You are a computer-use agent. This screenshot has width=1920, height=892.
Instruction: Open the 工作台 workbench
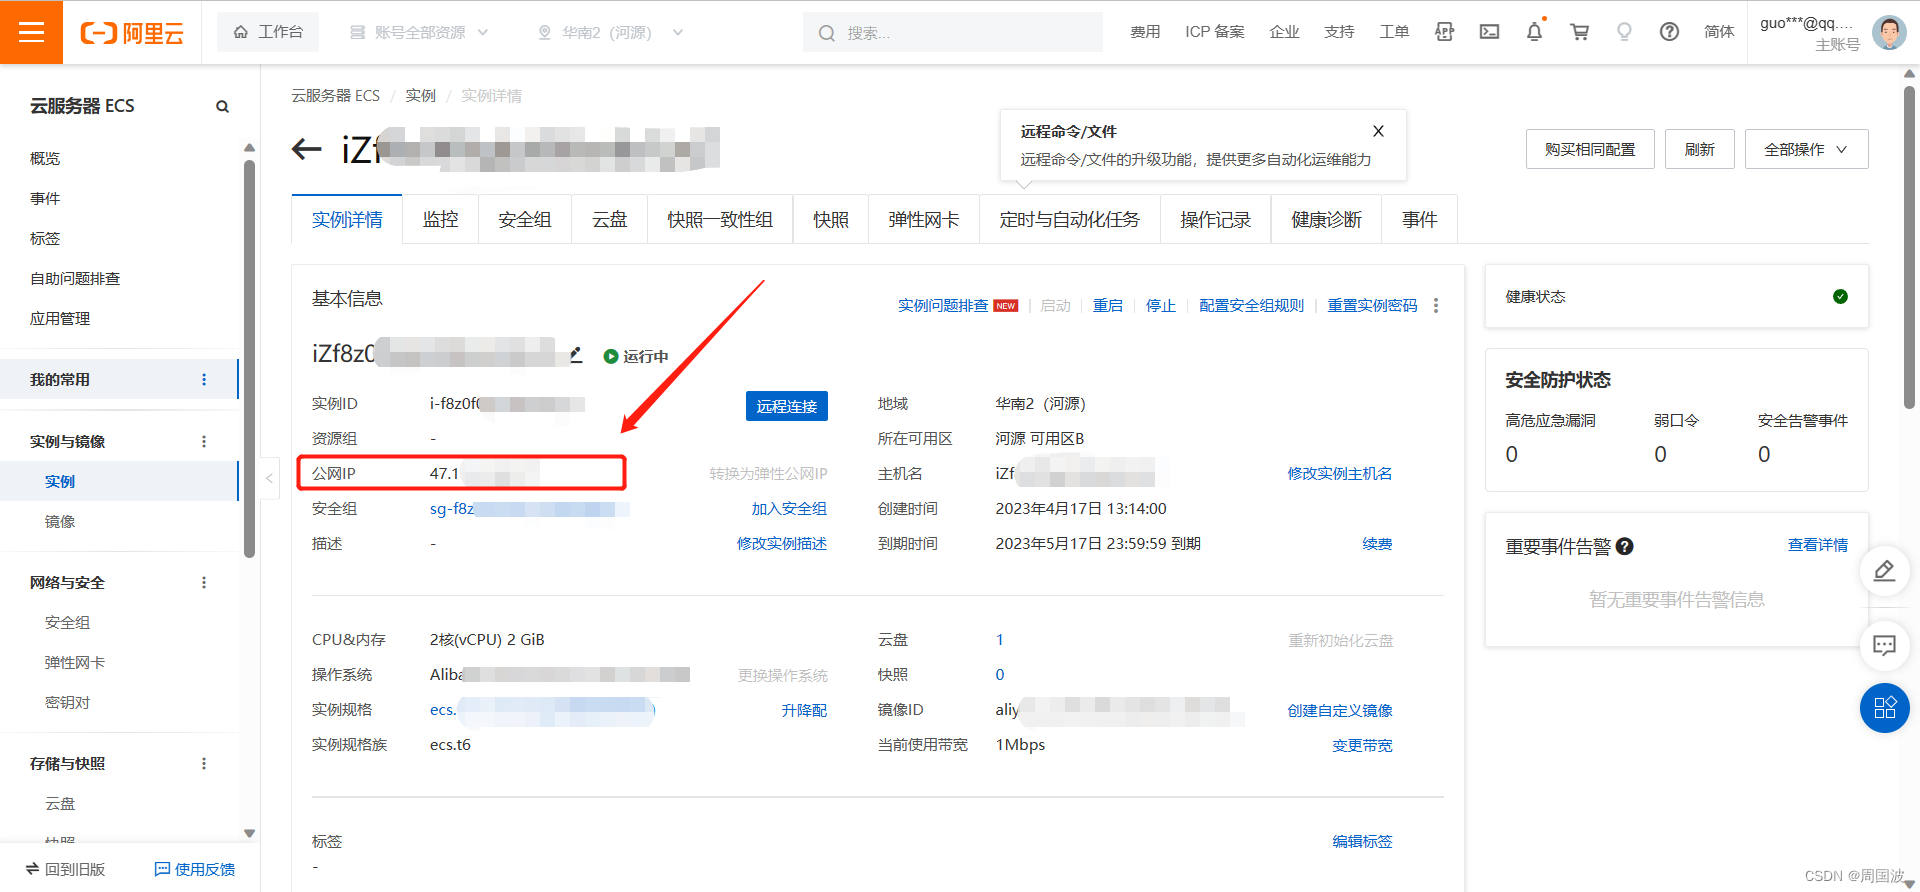pos(268,32)
